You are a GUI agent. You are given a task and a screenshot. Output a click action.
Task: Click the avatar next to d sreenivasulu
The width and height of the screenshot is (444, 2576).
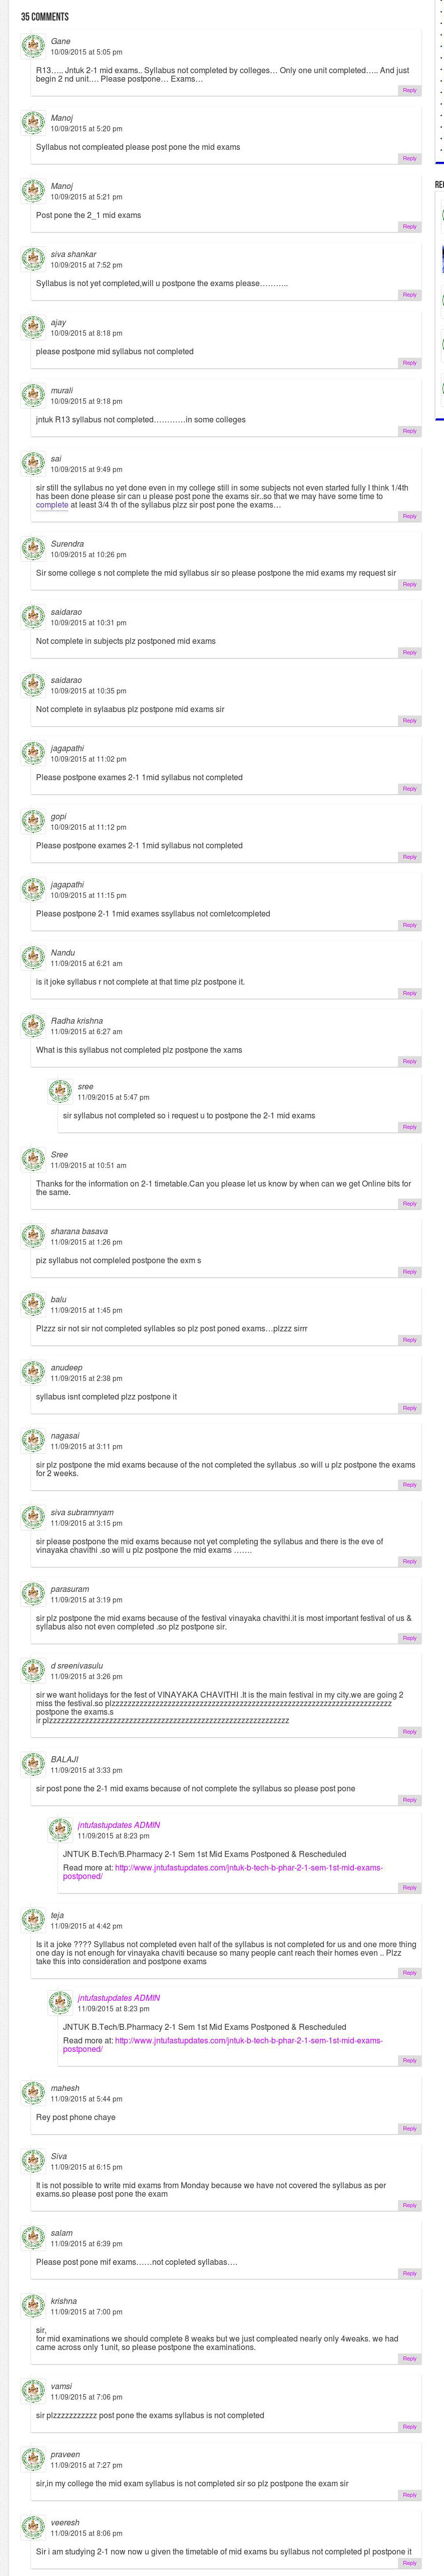(x=34, y=1670)
